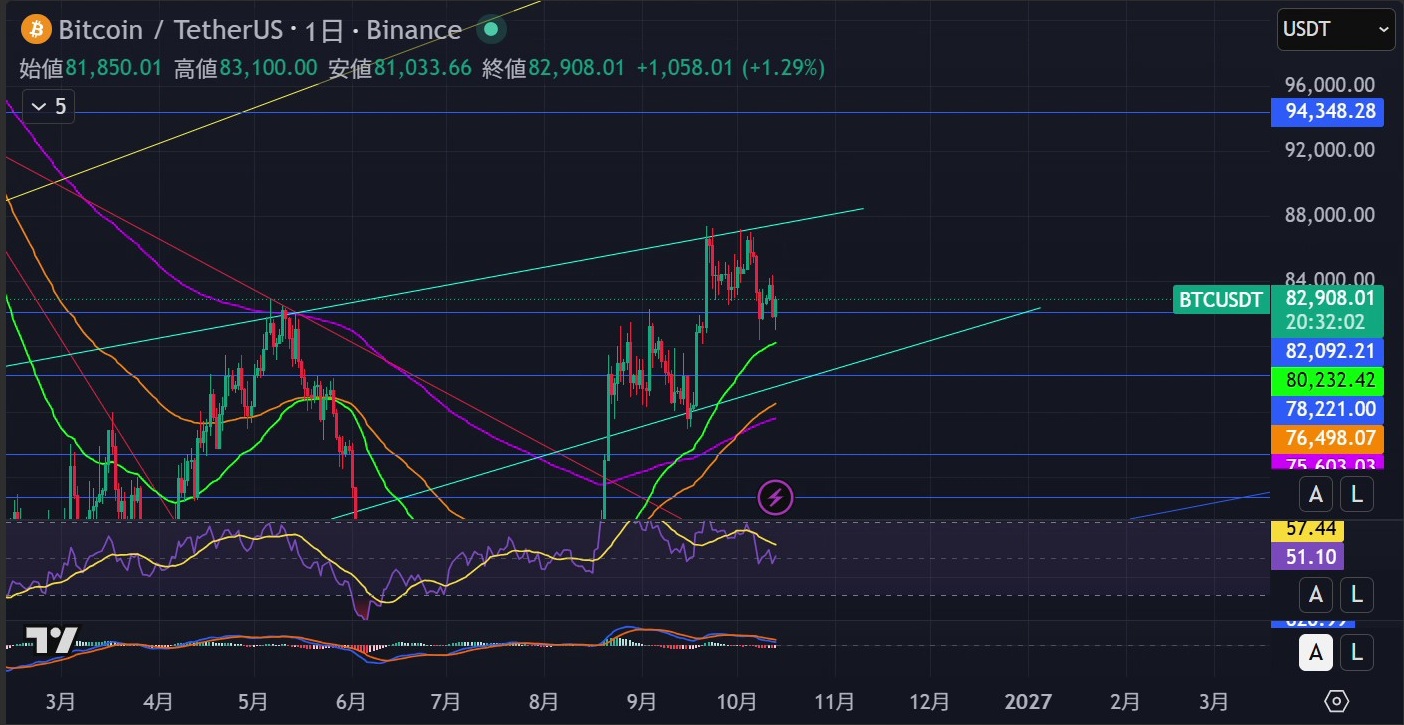Click the 96,000.00 price axis label
This screenshot has width=1404, height=725.
1330,85
